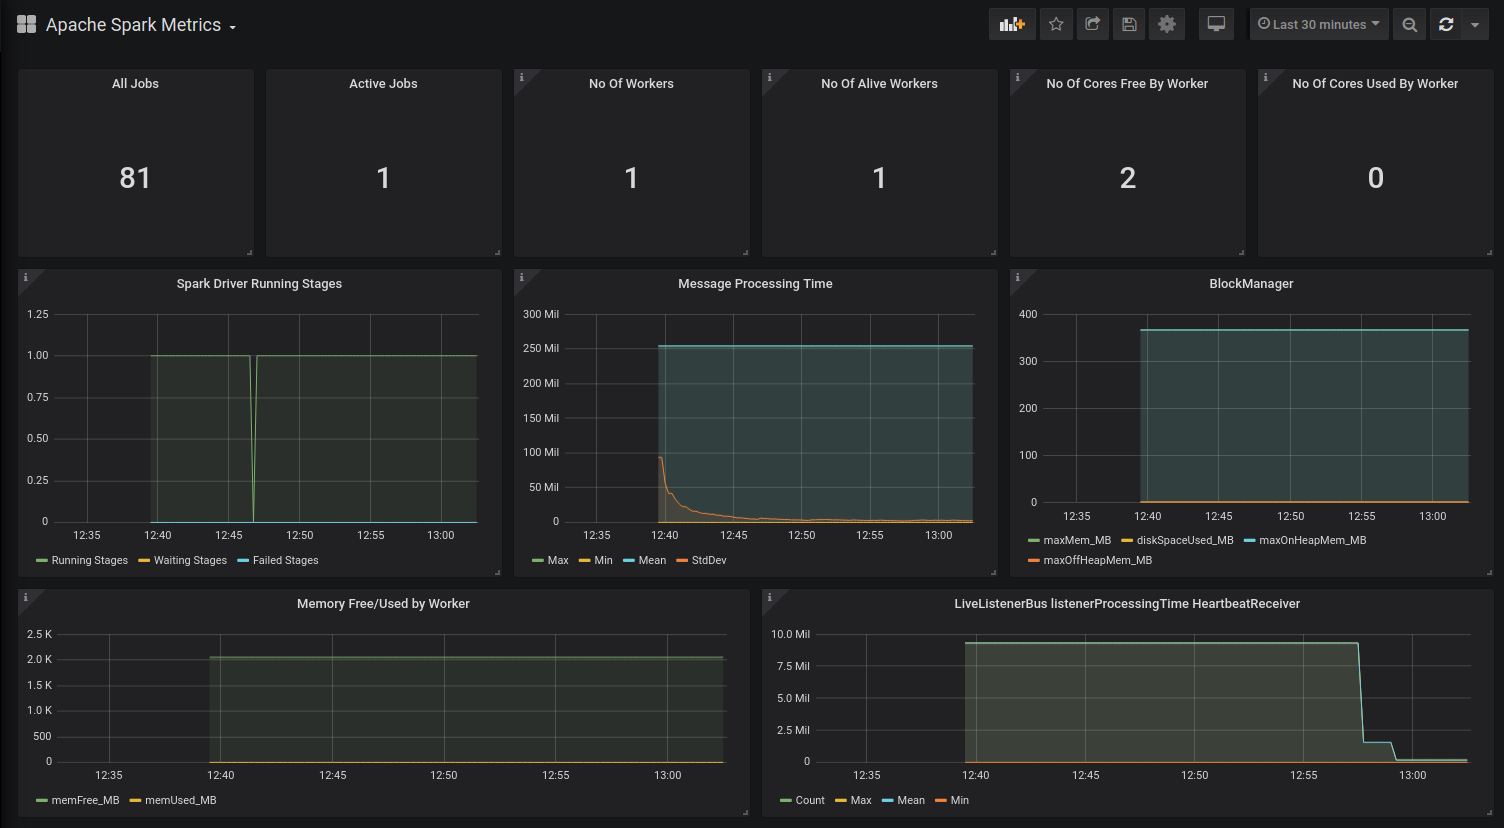Click info icon on Cores Free By Worker panel
This screenshot has width=1504, height=828.
[1017, 77]
